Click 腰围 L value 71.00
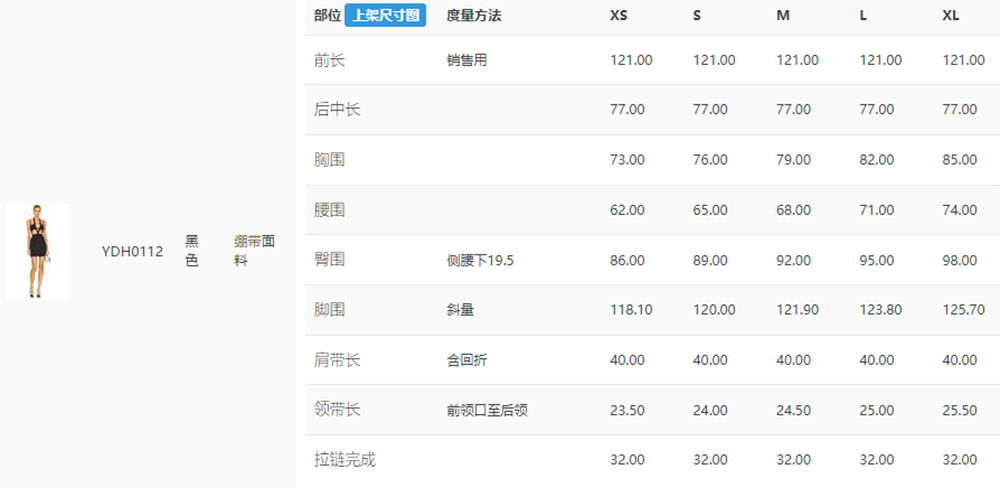 click(876, 210)
